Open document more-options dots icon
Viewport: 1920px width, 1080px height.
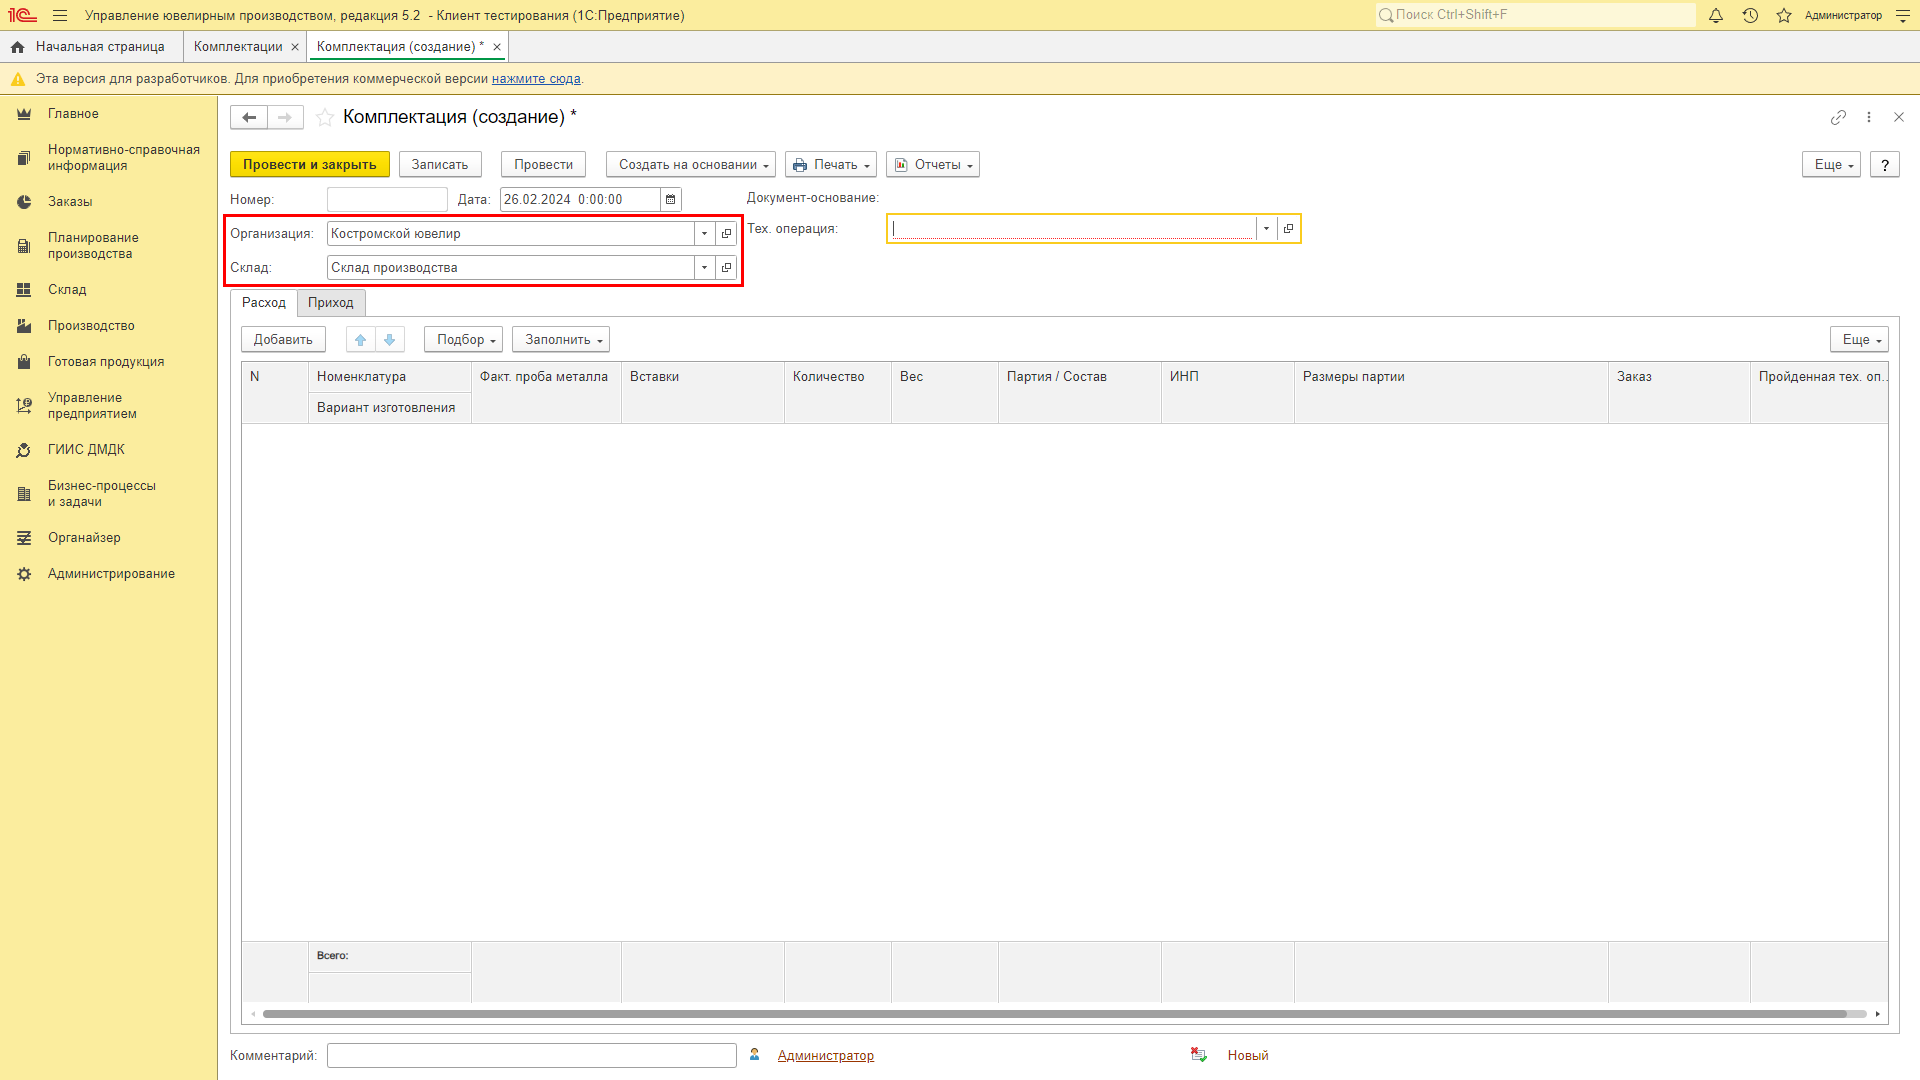(x=1869, y=117)
